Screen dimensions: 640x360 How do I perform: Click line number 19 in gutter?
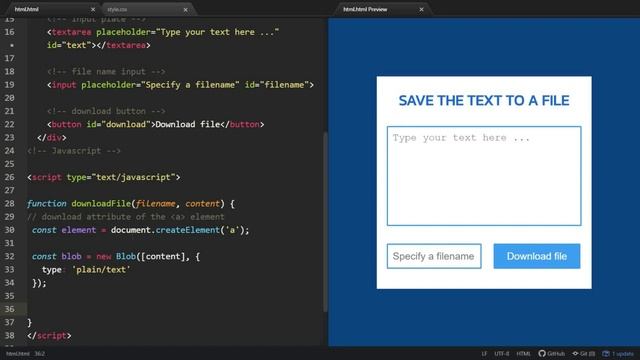tap(9, 84)
